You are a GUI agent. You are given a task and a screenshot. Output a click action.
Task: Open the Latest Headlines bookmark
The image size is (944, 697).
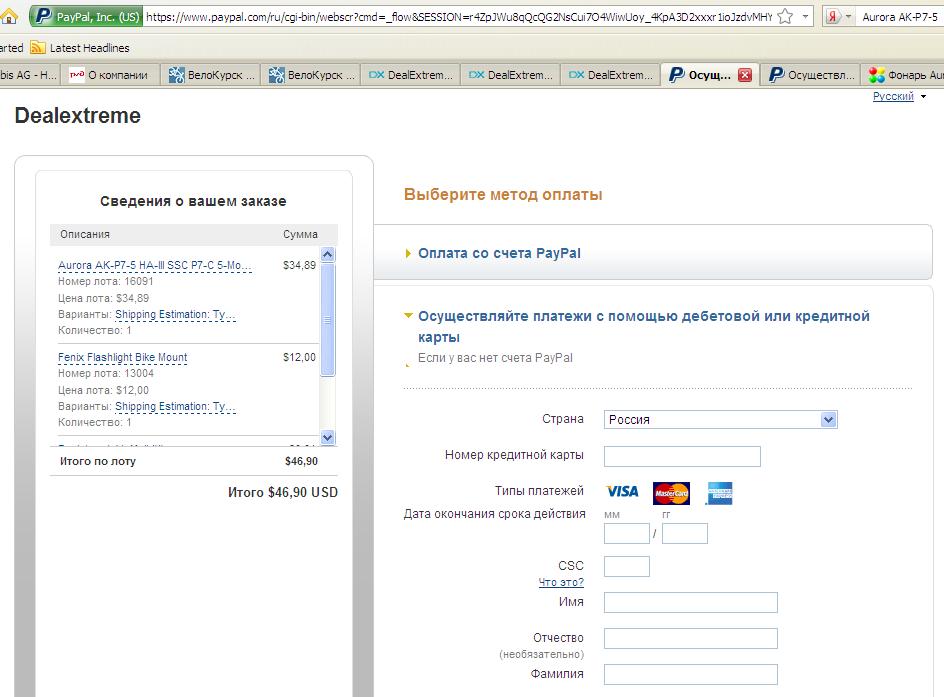tap(89, 48)
